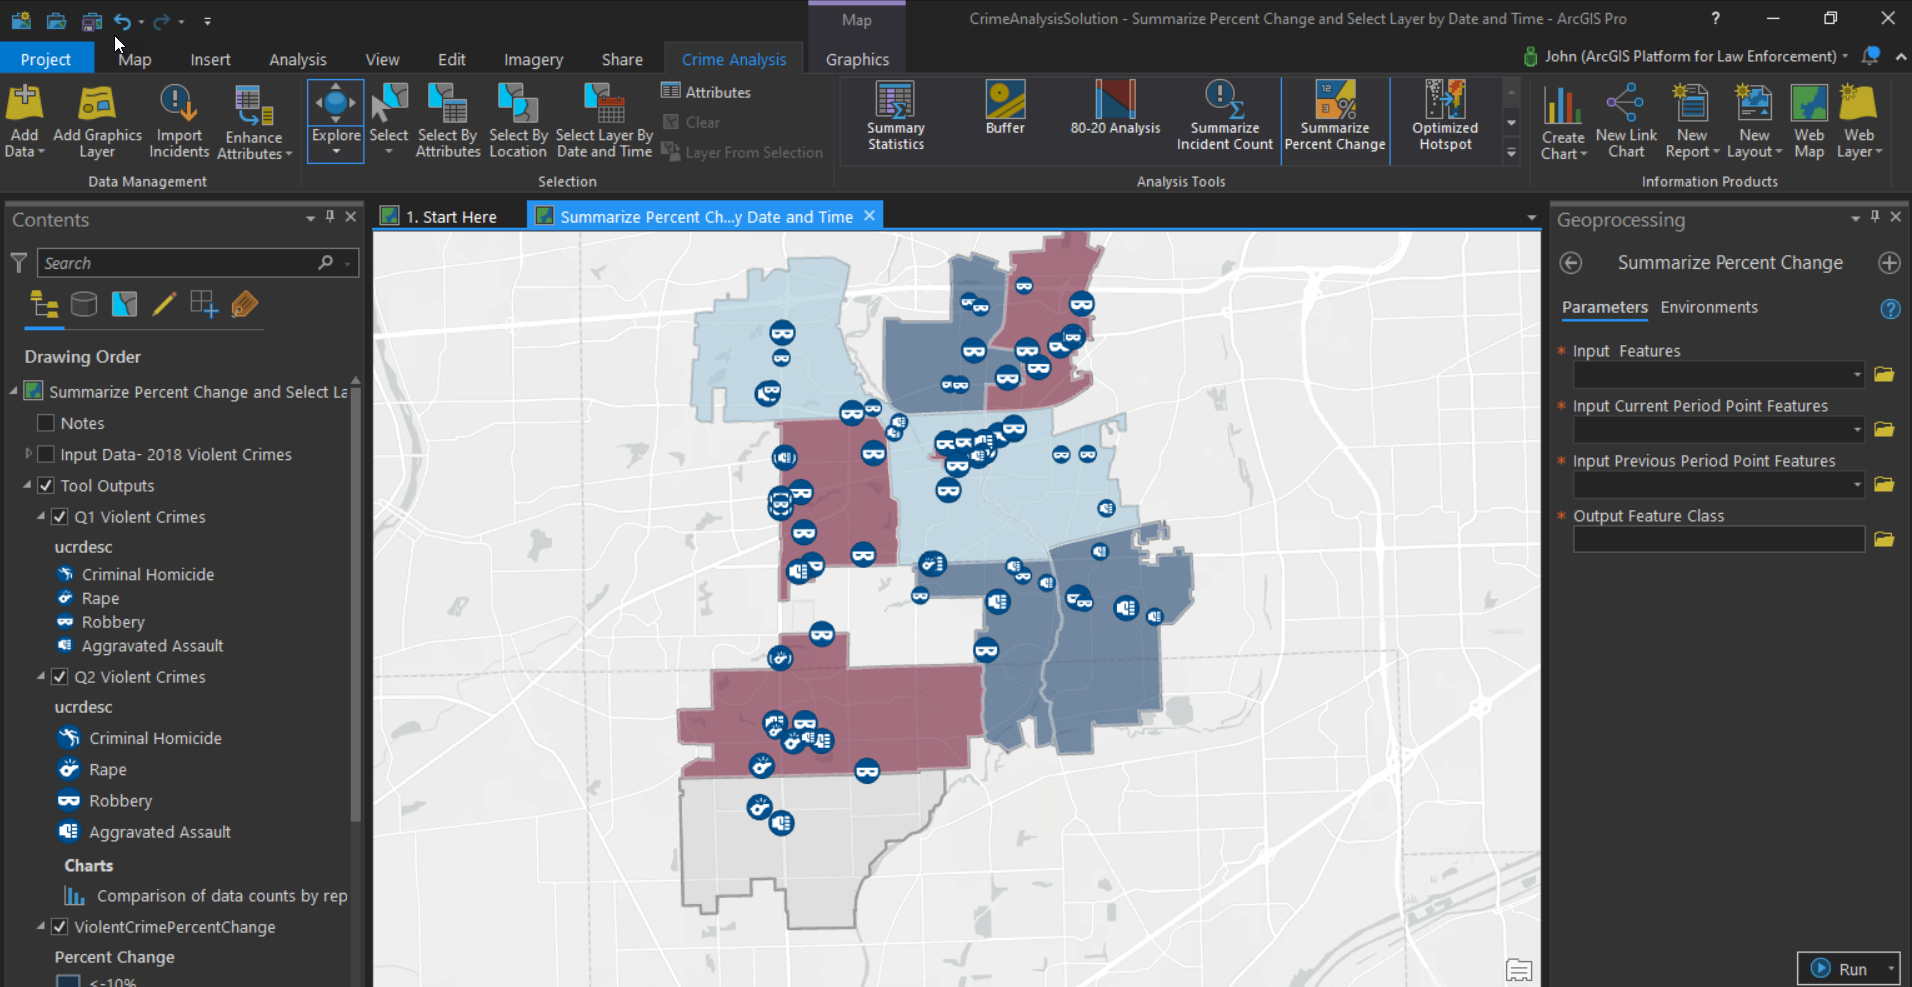Open the Imagery ribbon tab
1912x987 pixels.
coord(533,59)
